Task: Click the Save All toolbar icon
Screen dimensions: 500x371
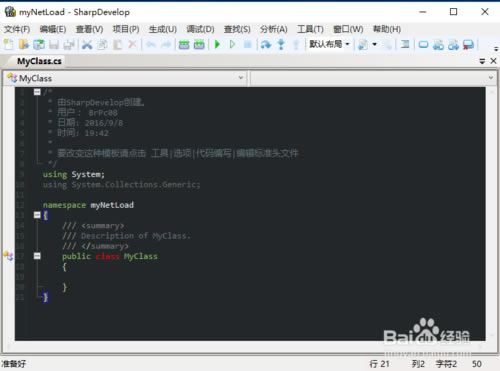Action: (69, 44)
